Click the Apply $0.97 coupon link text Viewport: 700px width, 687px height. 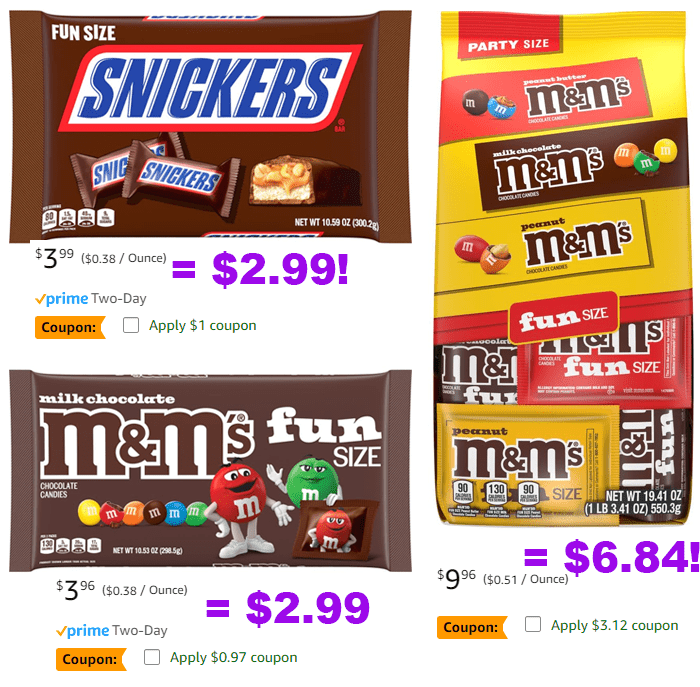pos(233,658)
